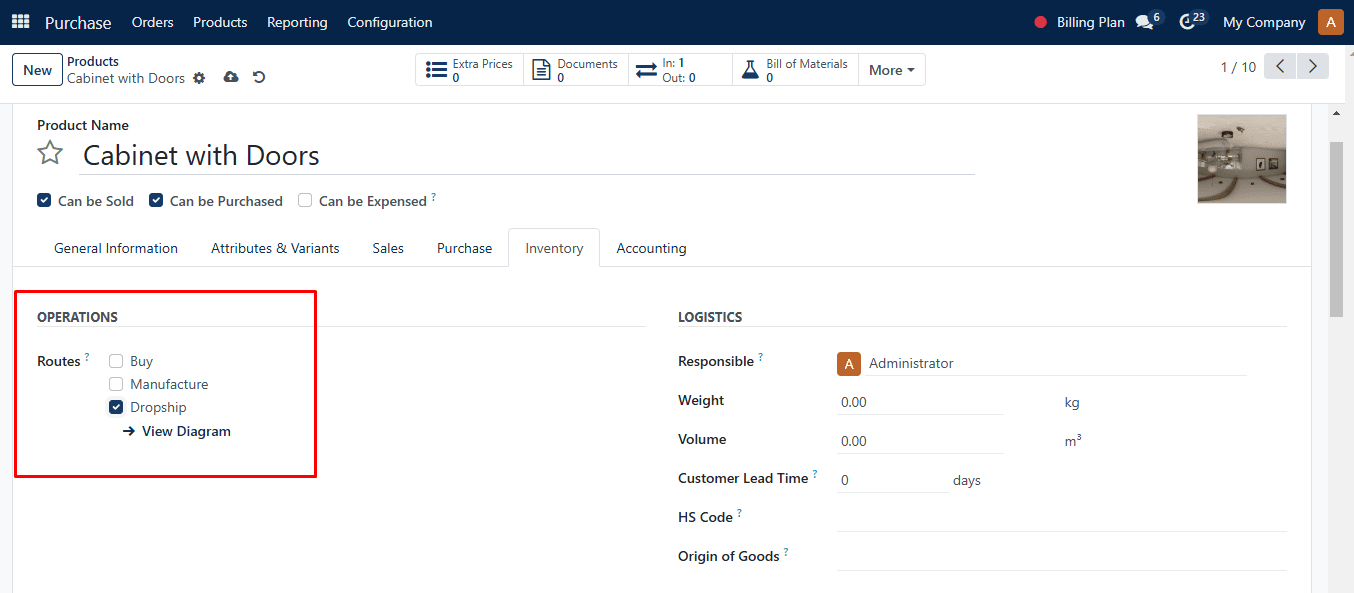Expand the More dropdown button
This screenshot has height=593, width=1354.
[x=892, y=70]
